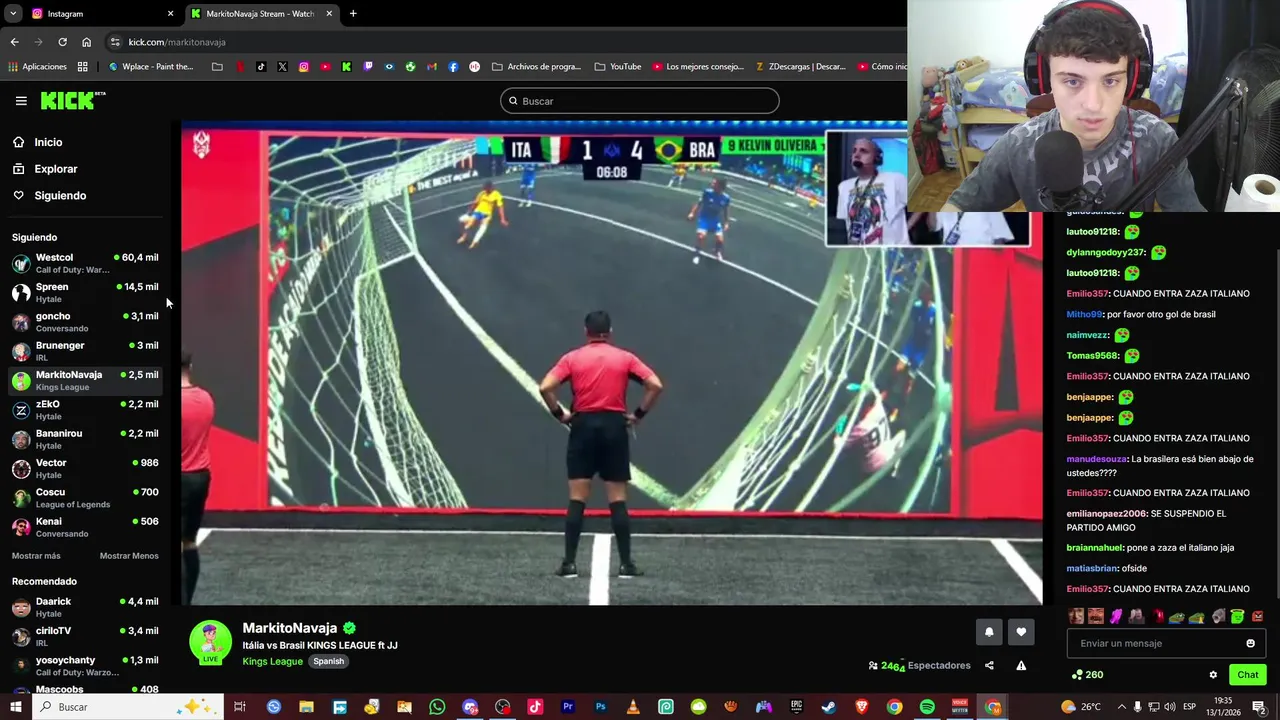This screenshot has height=720, width=1280.
Task: Open the Twitch bookmark icon
Action: point(368,67)
